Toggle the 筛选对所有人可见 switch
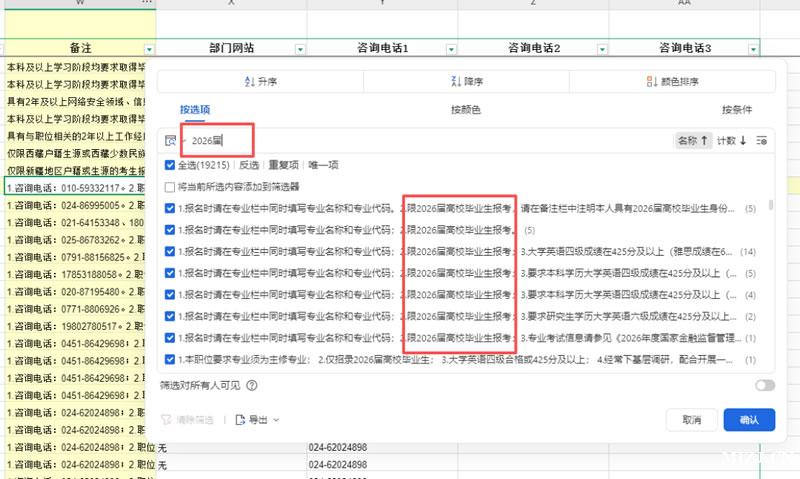Image resolution: width=800 pixels, height=479 pixels. (765, 385)
